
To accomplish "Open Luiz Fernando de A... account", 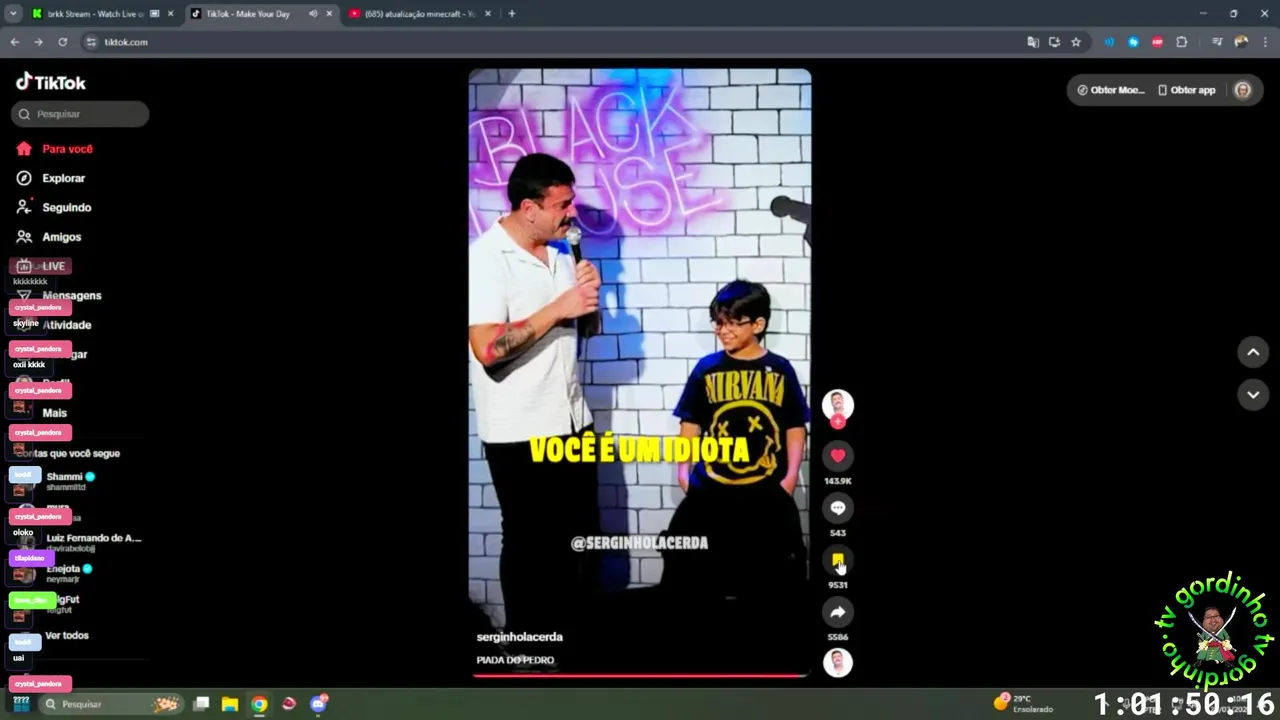I will (x=92, y=542).
